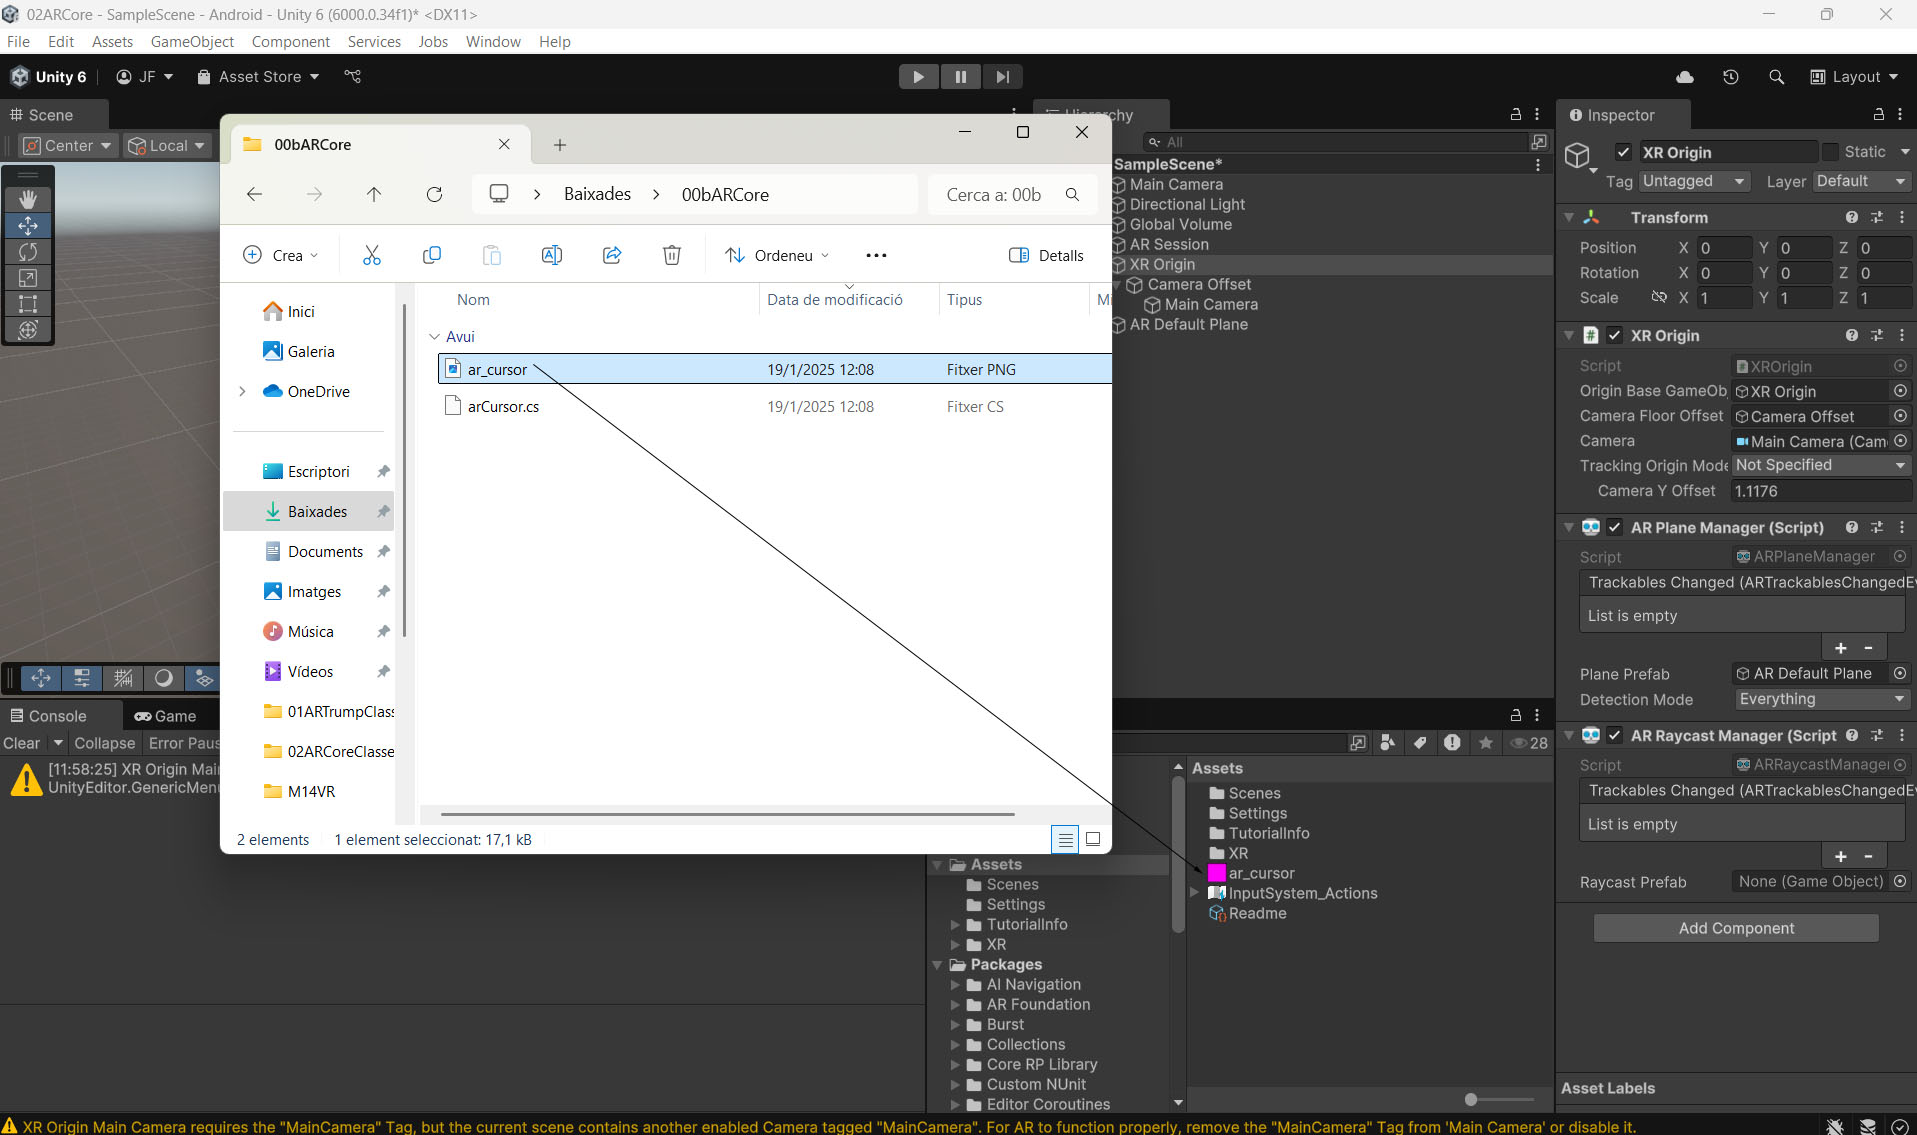Image resolution: width=1917 pixels, height=1135 pixels.
Task: Refresh the 00bARCore folder view
Action: 434,194
